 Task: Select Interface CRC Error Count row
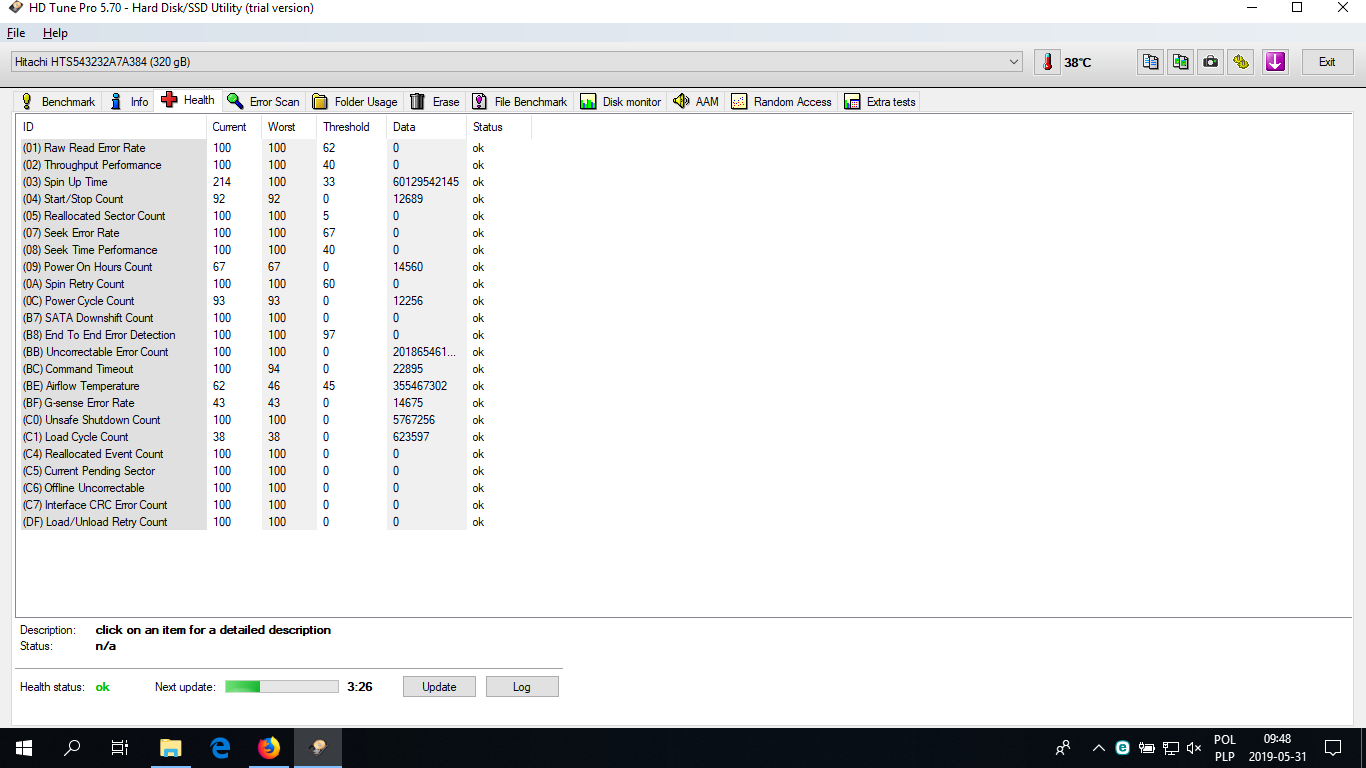pyautogui.click(x=275, y=505)
